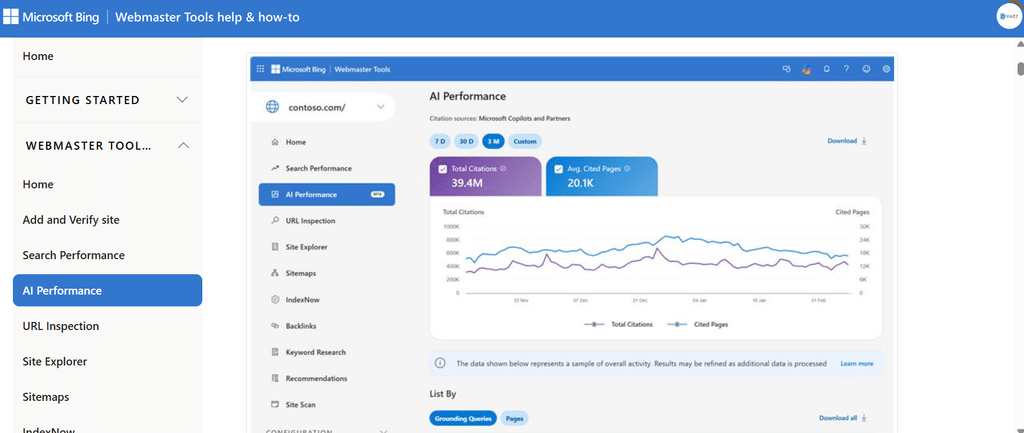Screen dimensions: 1024x433
Task: Click Webmaster Tools help & how-to title
Action: pos(207,17)
